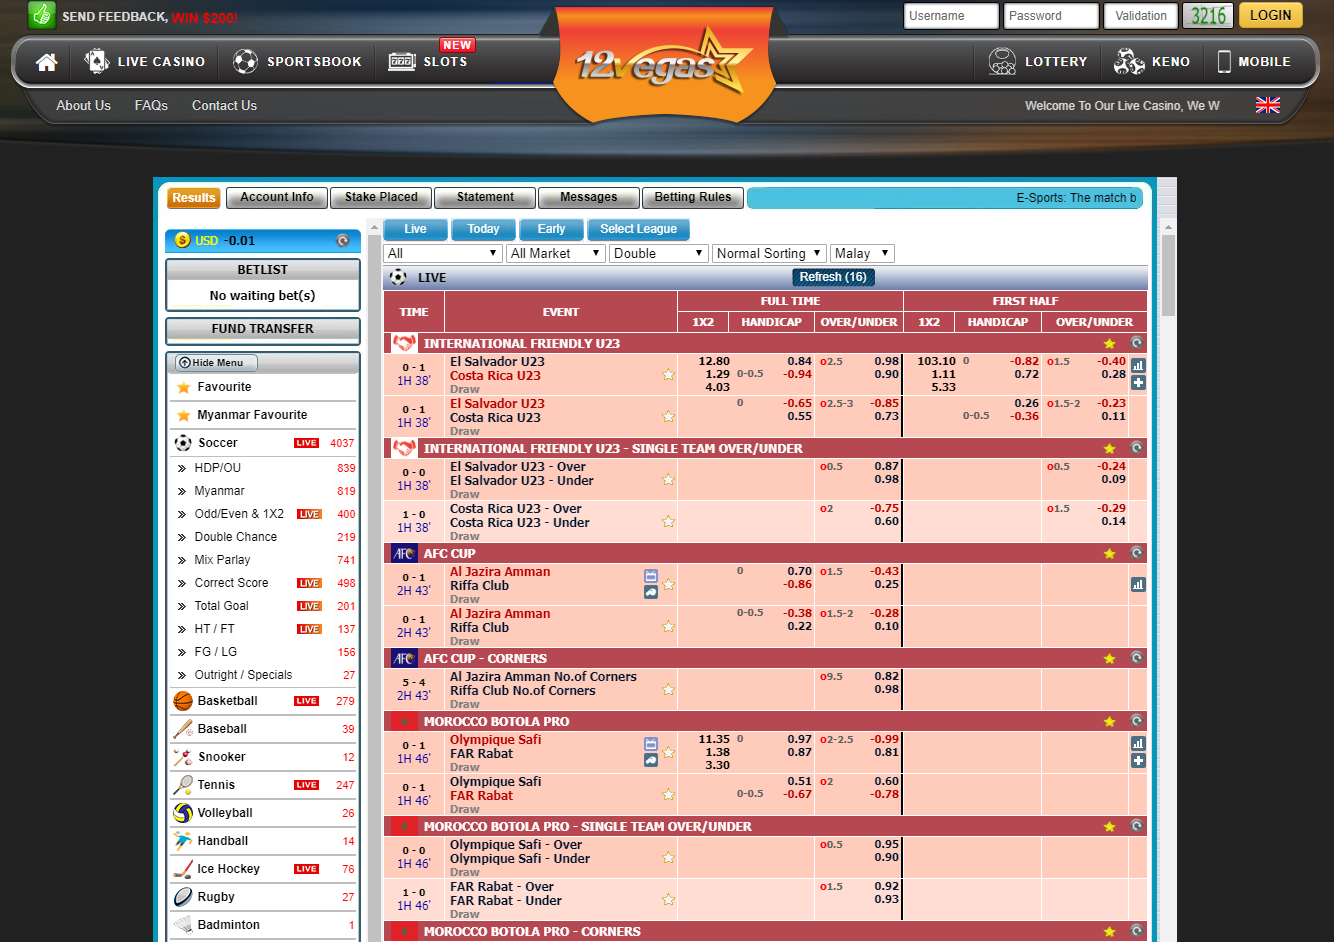Collapse sidebar with Hide Menu button
Screen dimensions: 1334x942
(216, 363)
